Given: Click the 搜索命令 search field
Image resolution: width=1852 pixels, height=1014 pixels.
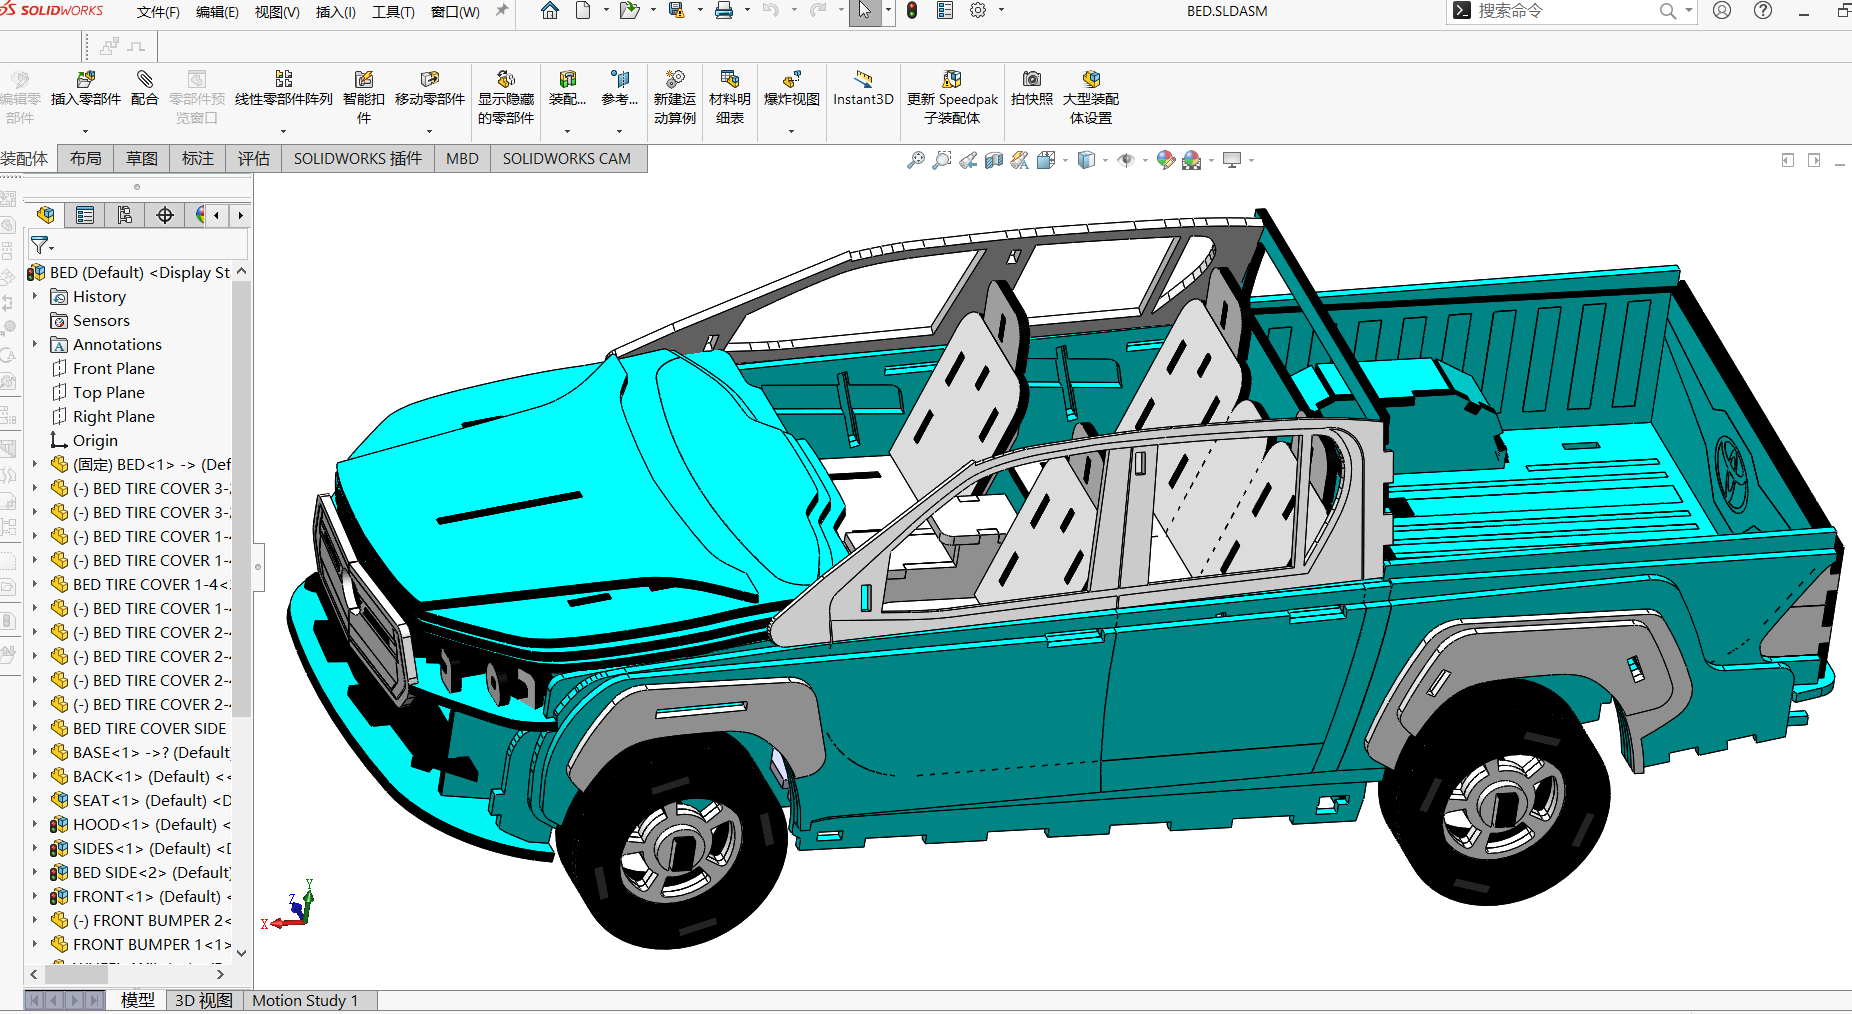Looking at the screenshot, I should 1565,11.
